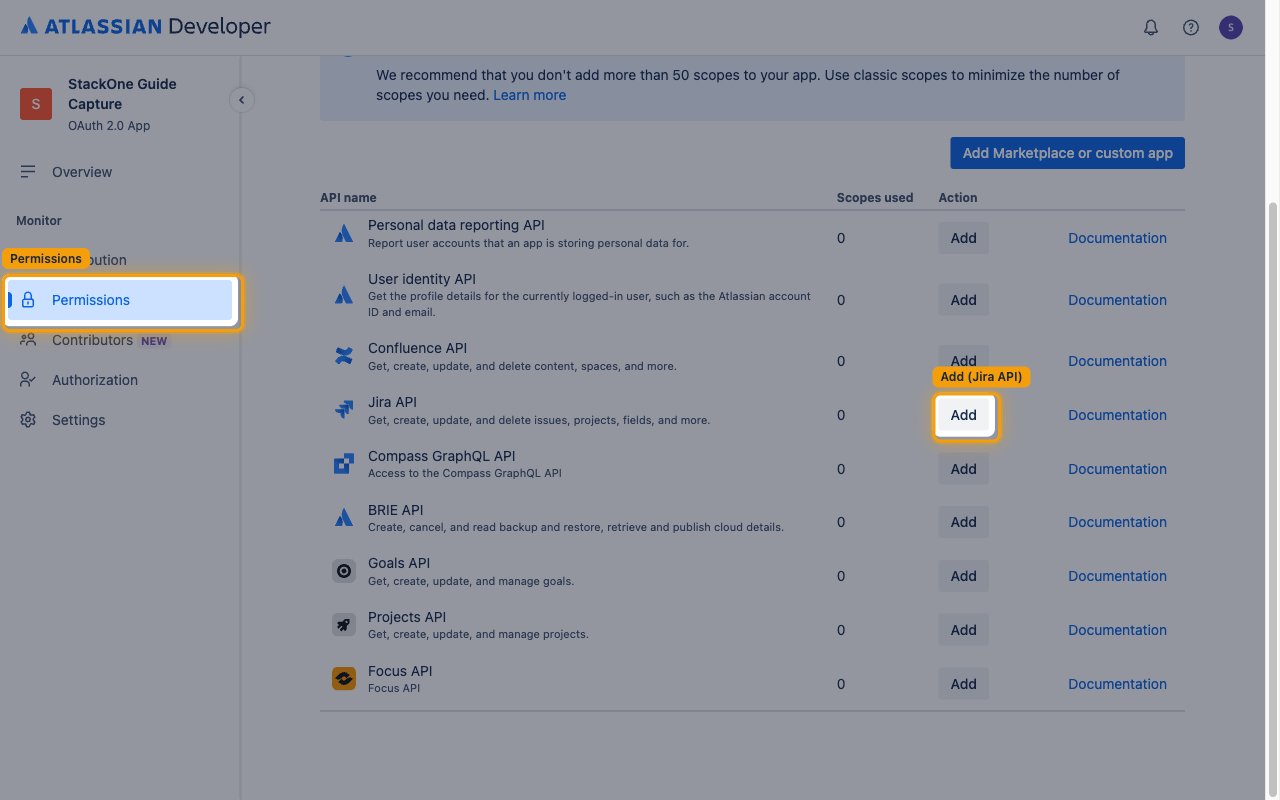Click the Confluence API name text
1280x800 pixels.
[417, 348]
